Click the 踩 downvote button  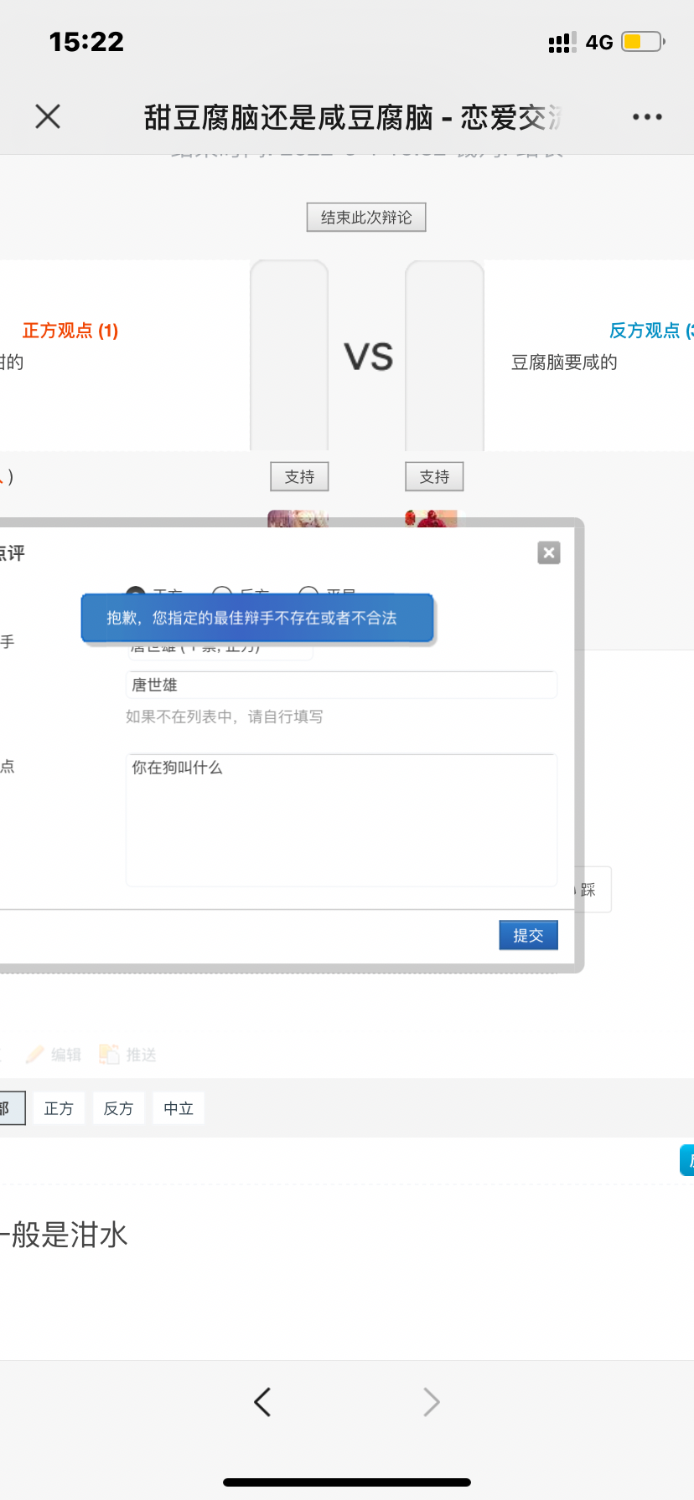(x=590, y=890)
